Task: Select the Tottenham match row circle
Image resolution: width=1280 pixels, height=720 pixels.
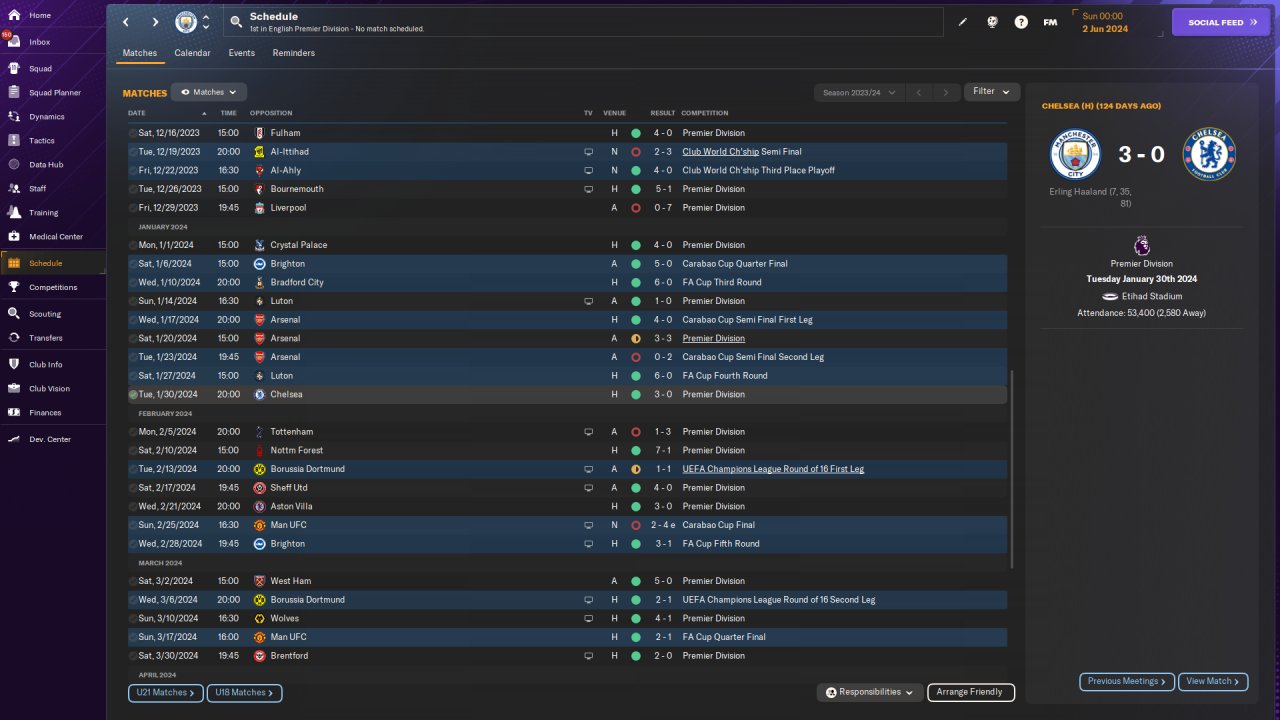Action: pyautogui.click(x=133, y=432)
